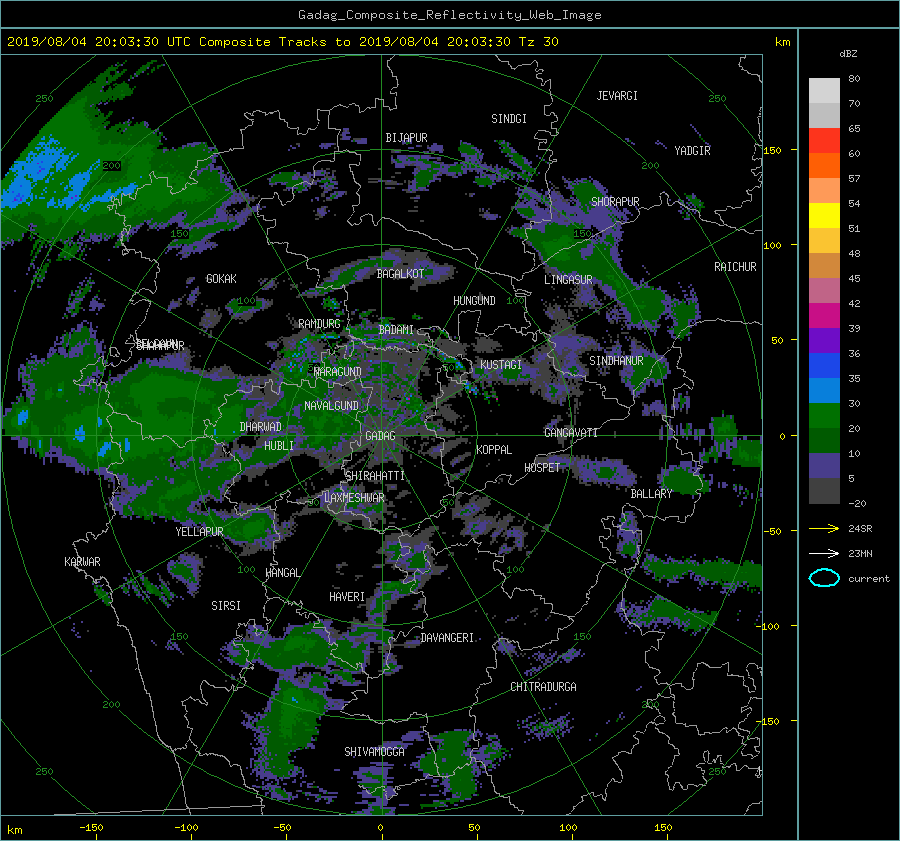Click the 'GOKAK' city label
The image size is (900, 841).
click(x=221, y=279)
